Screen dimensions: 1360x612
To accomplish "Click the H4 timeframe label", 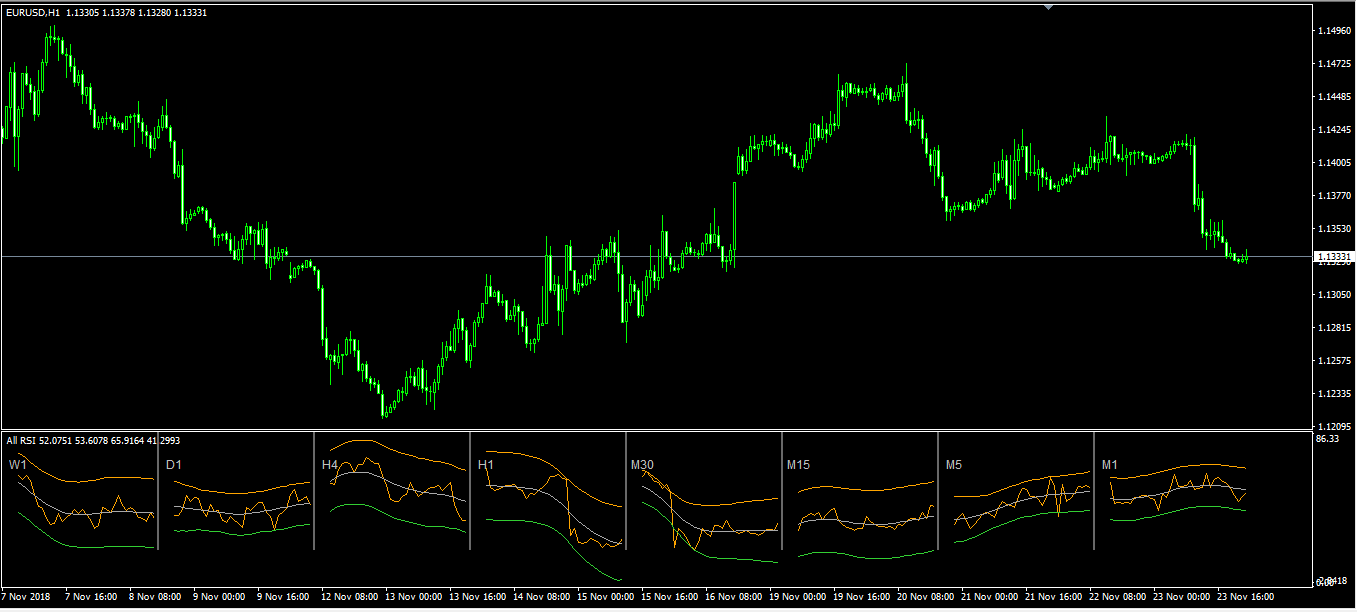I will coord(330,465).
